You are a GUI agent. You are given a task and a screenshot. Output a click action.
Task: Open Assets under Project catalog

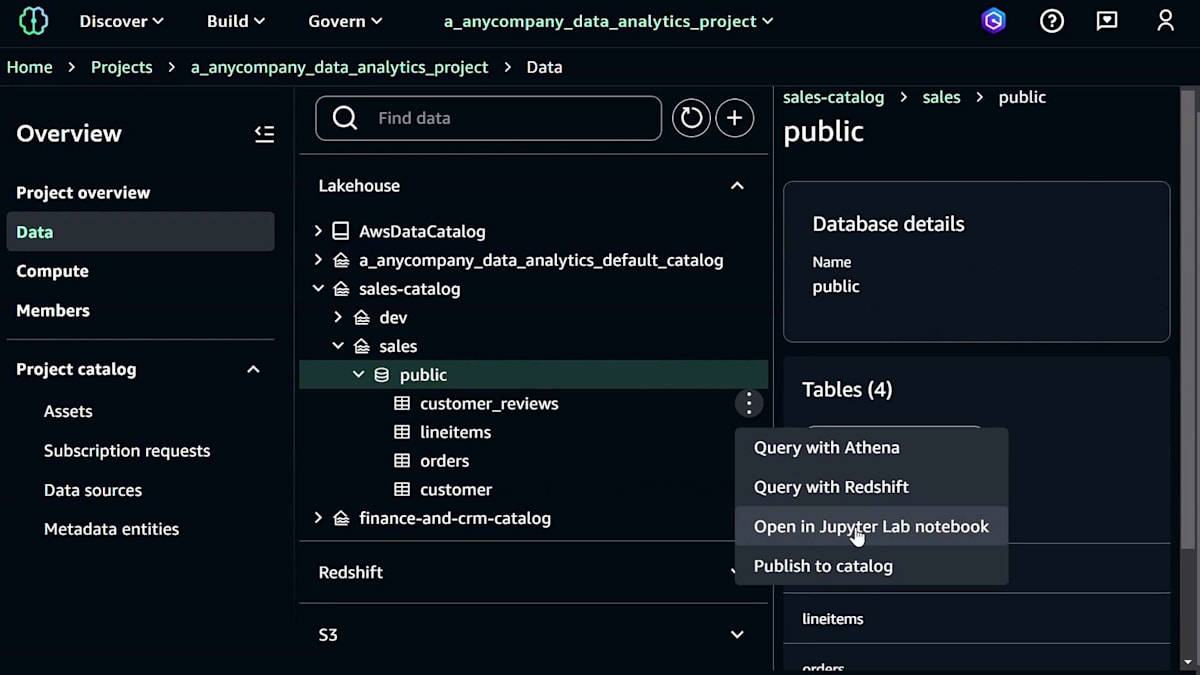pyautogui.click(x=68, y=411)
